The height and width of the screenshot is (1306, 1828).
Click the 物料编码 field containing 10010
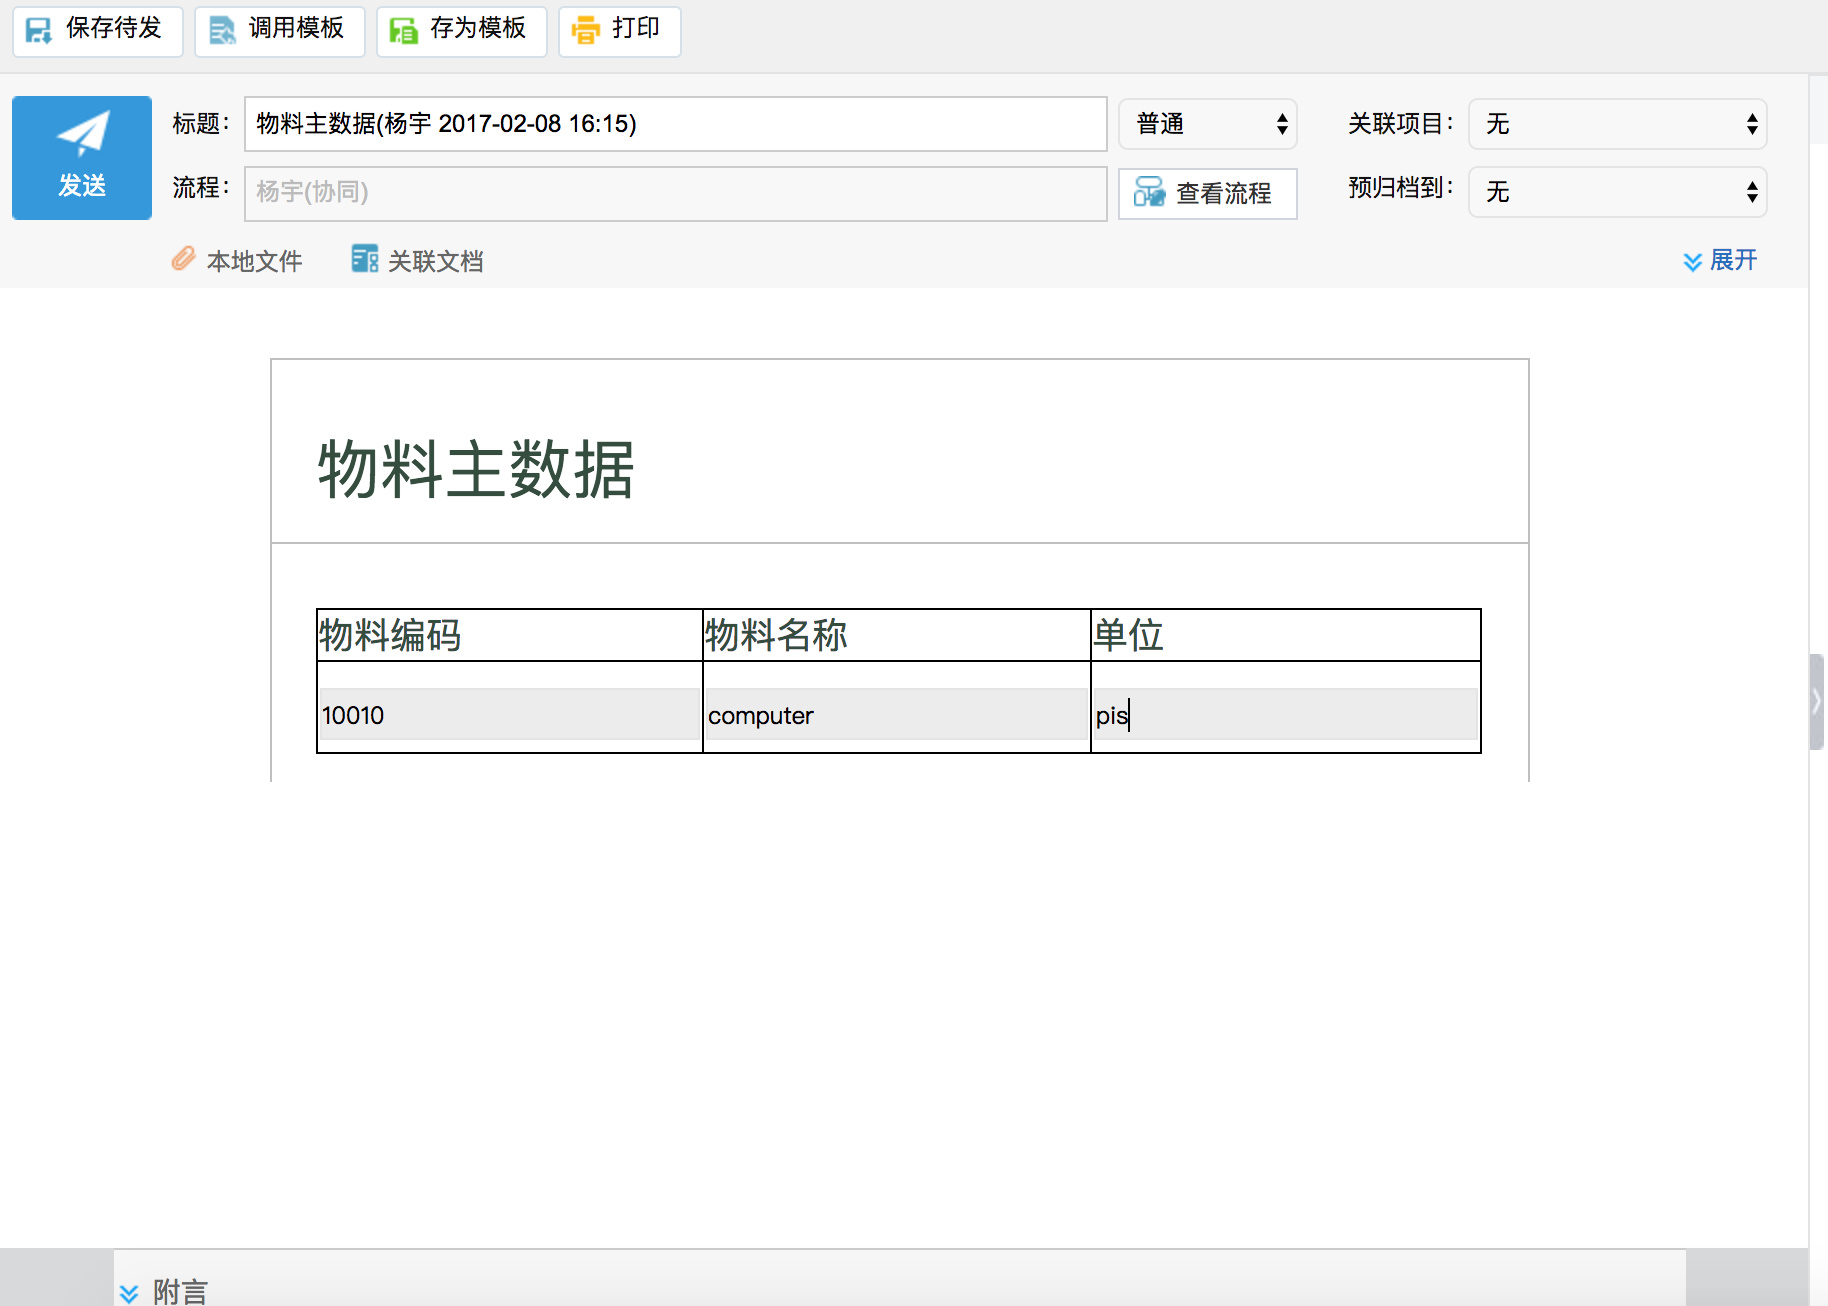(509, 715)
